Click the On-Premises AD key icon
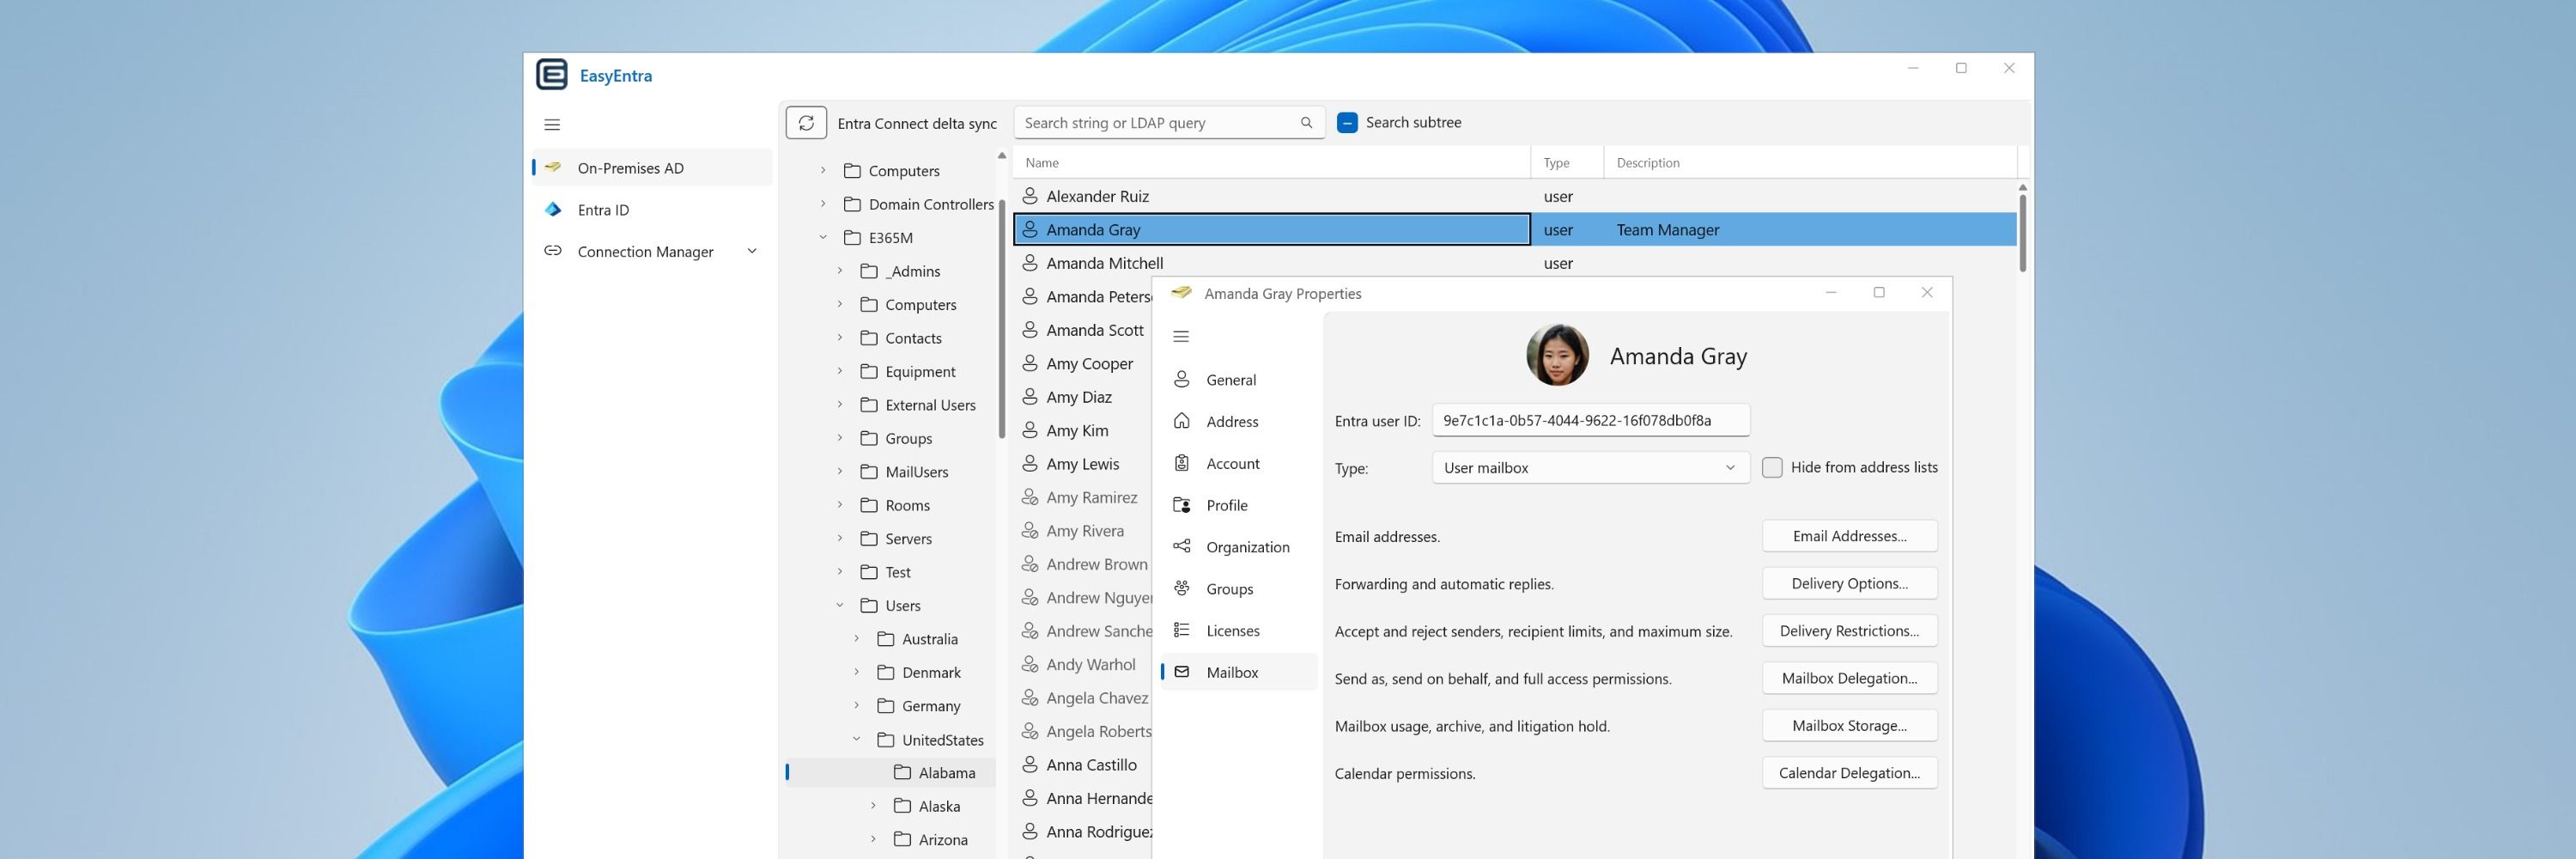Screen dimensions: 2576x859 [x=552, y=167]
